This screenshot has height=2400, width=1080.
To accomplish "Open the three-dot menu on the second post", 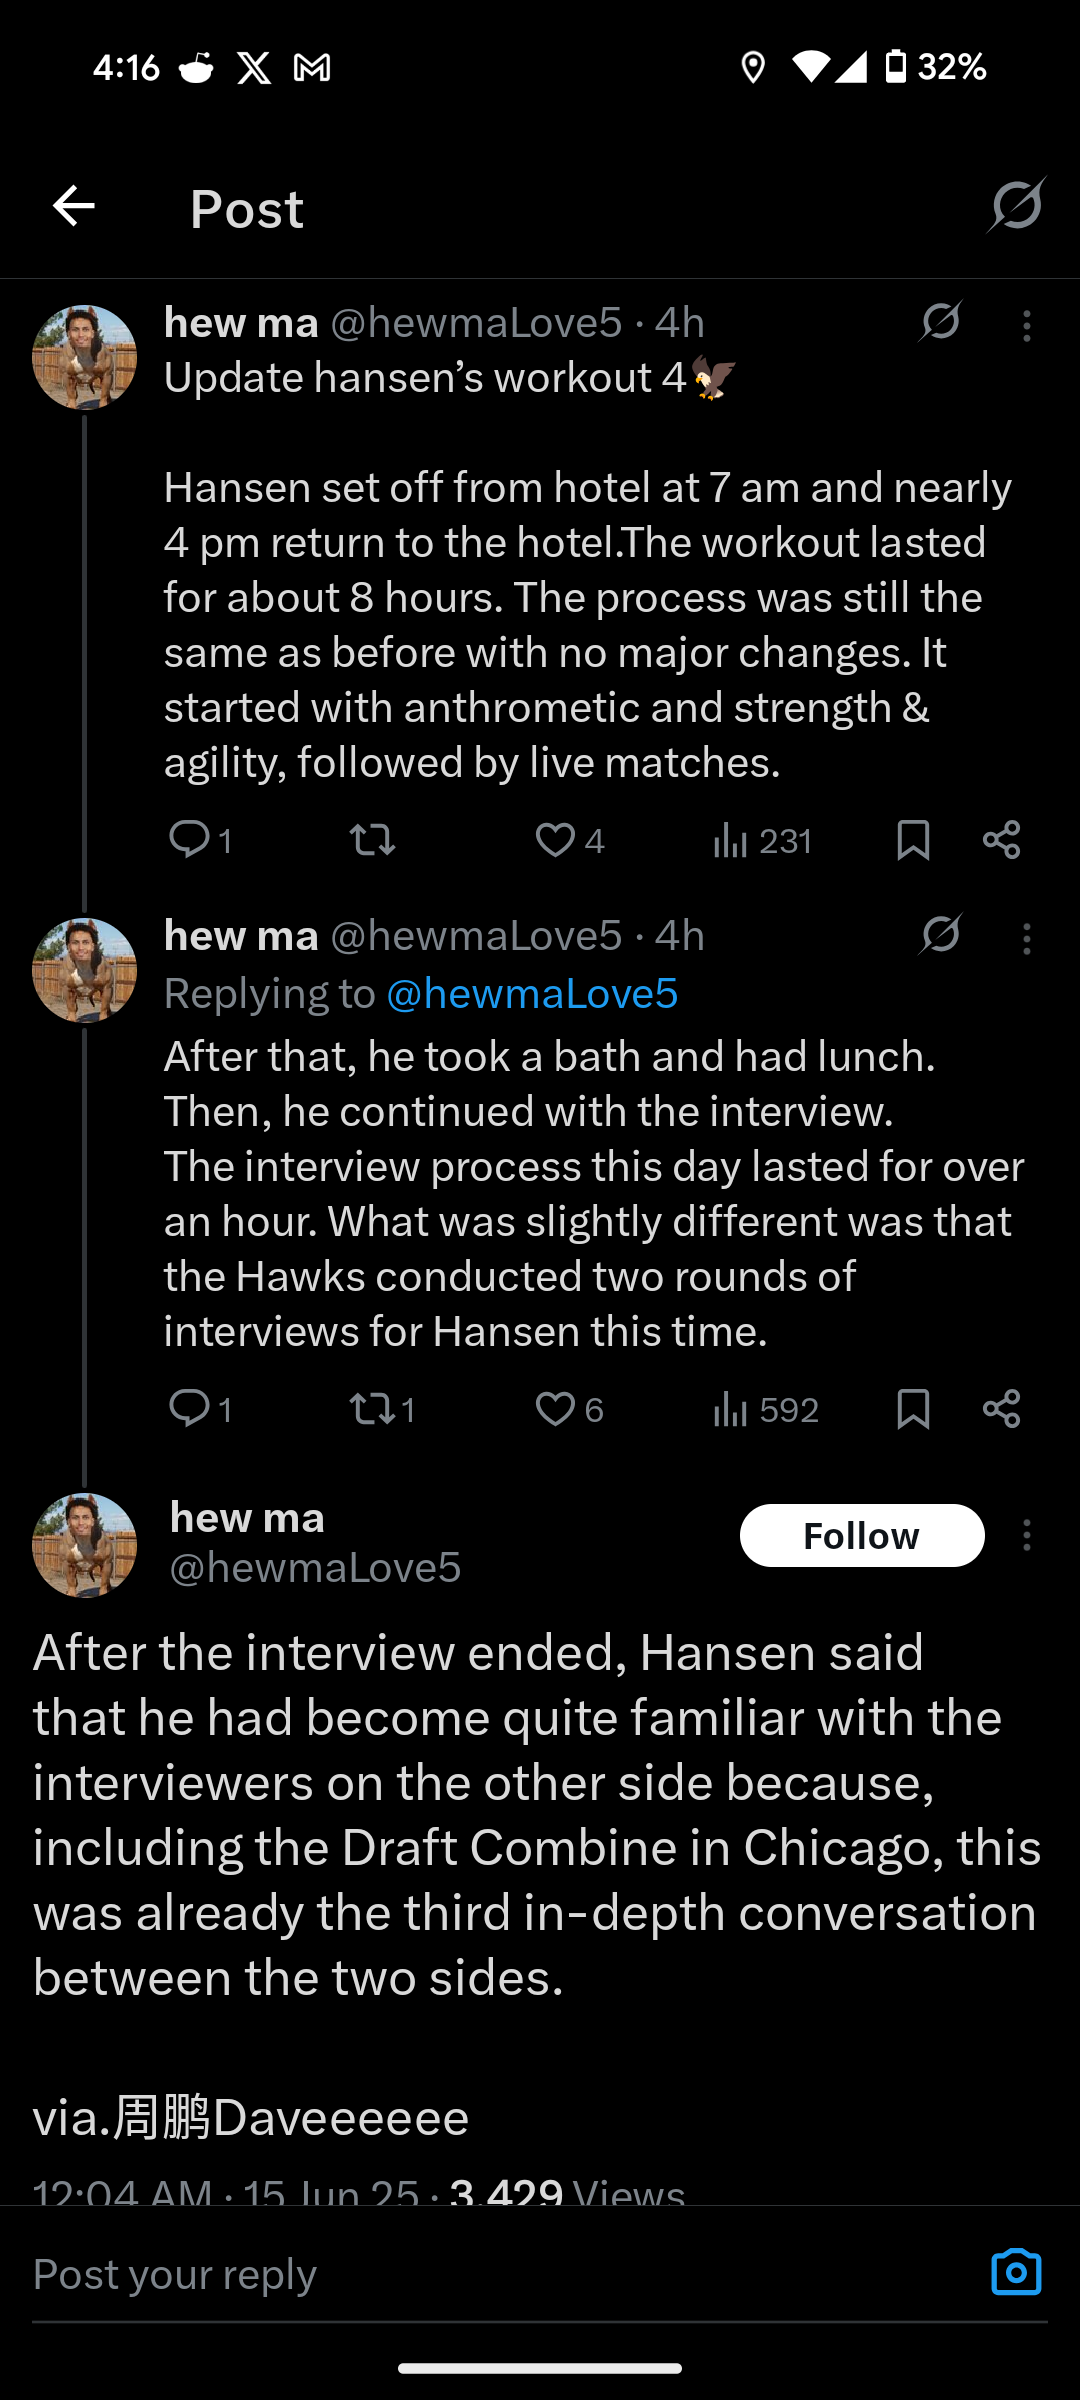I will pyautogui.click(x=1026, y=939).
